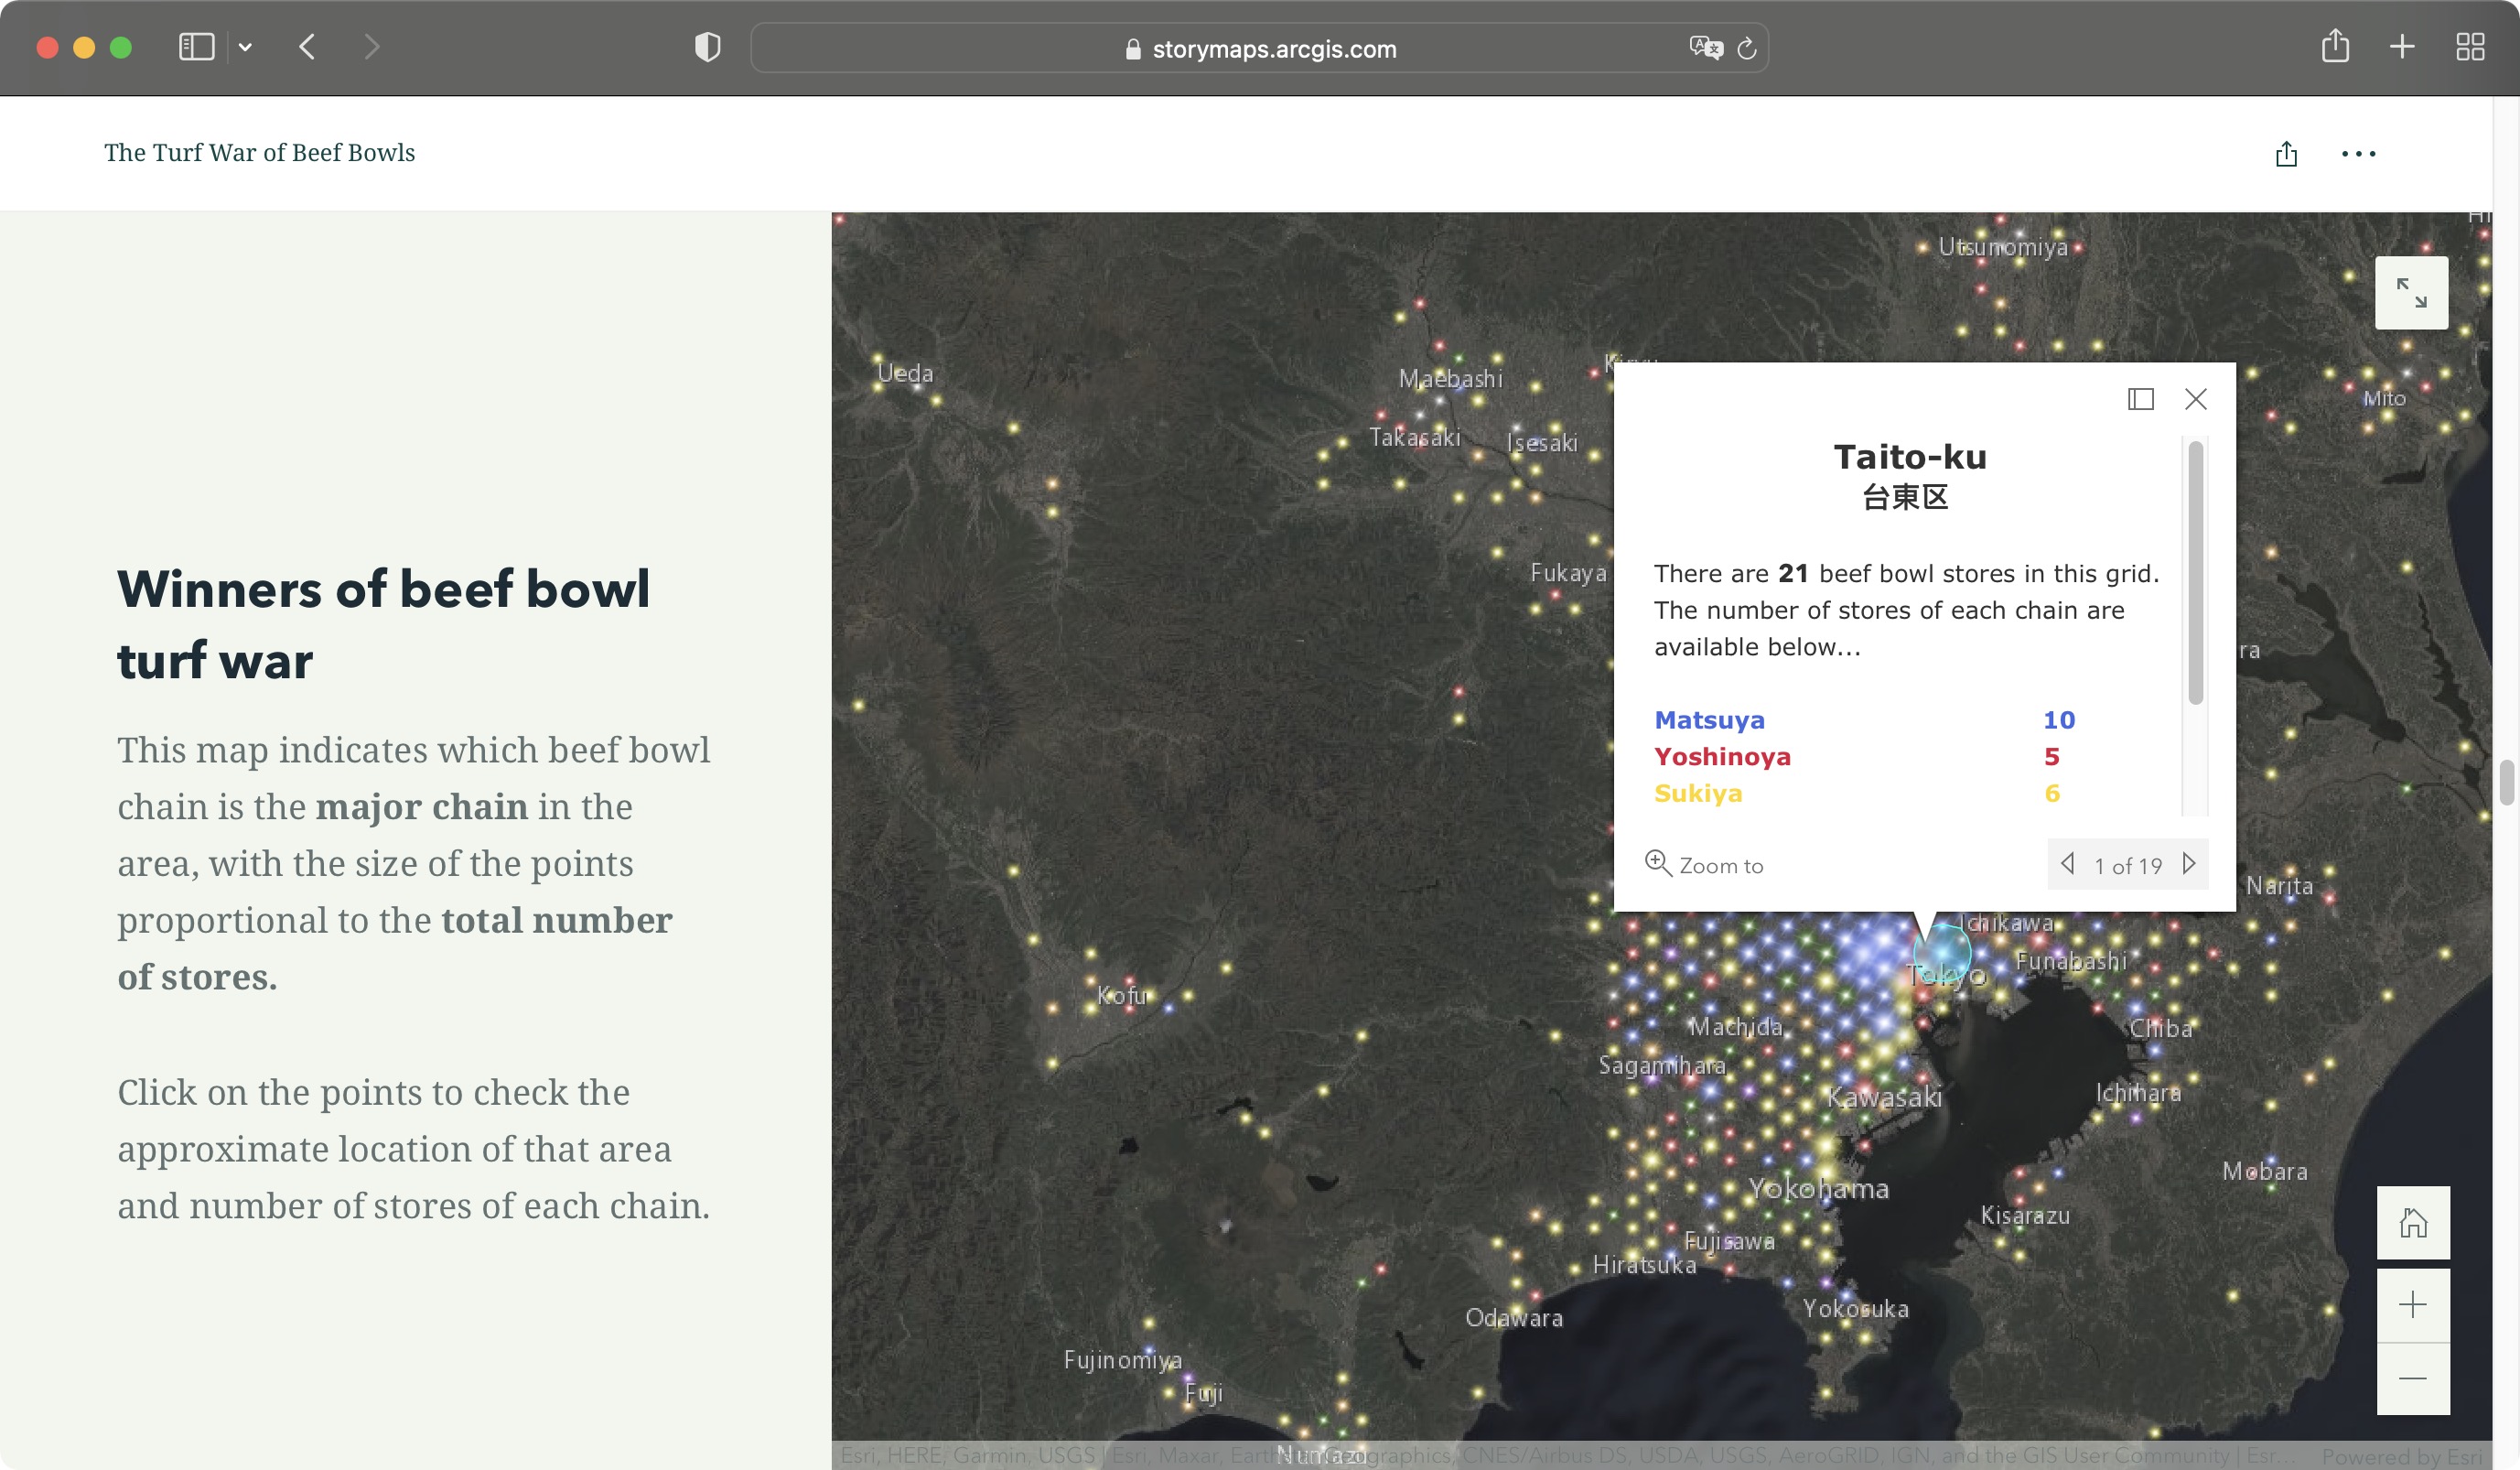Click the Winners of beef bowl heading
The width and height of the screenshot is (2520, 1470).
(x=383, y=624)
